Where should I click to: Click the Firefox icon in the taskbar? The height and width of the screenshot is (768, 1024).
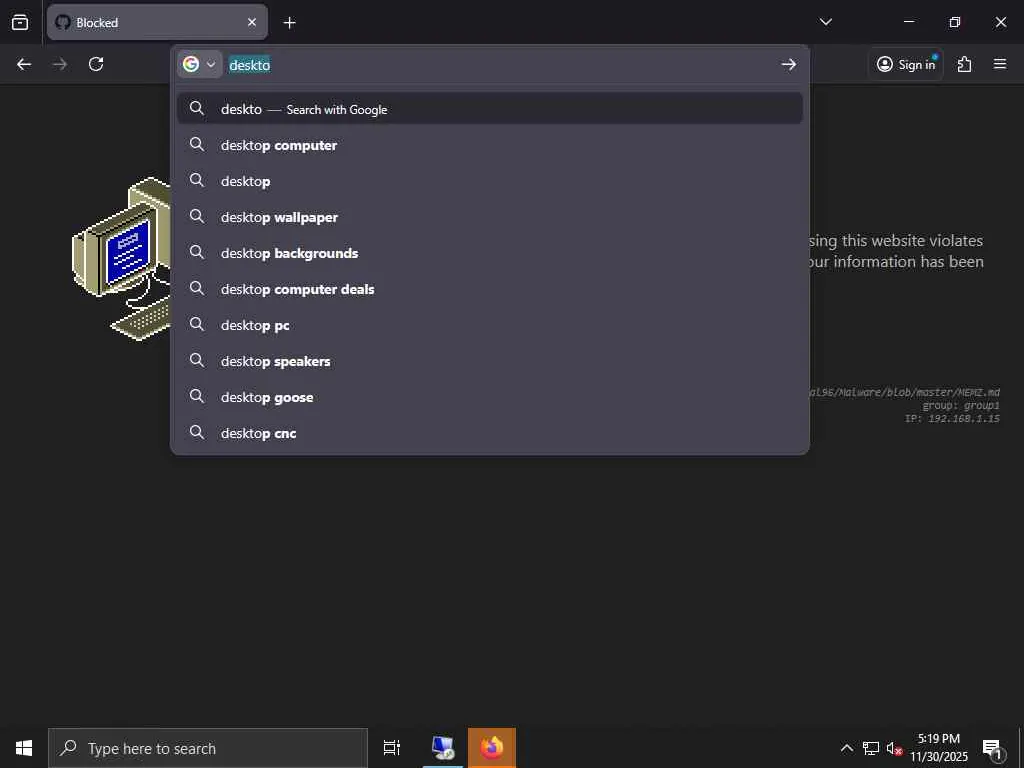(492, 748)
